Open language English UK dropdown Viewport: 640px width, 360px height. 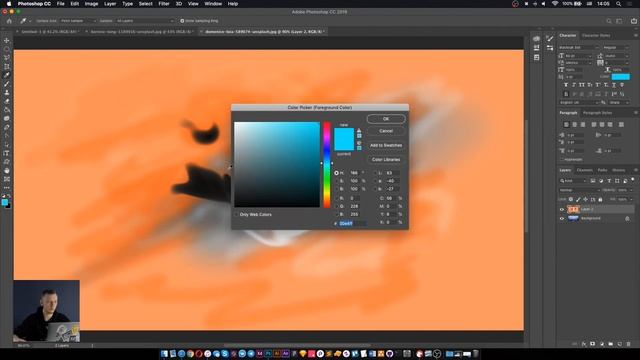click(x=578, y=102)
